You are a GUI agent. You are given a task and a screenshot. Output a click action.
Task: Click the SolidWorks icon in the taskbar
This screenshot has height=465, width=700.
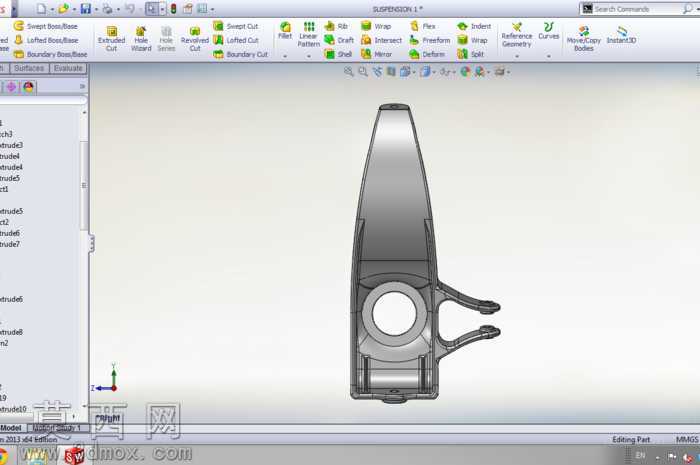[74, 456]
